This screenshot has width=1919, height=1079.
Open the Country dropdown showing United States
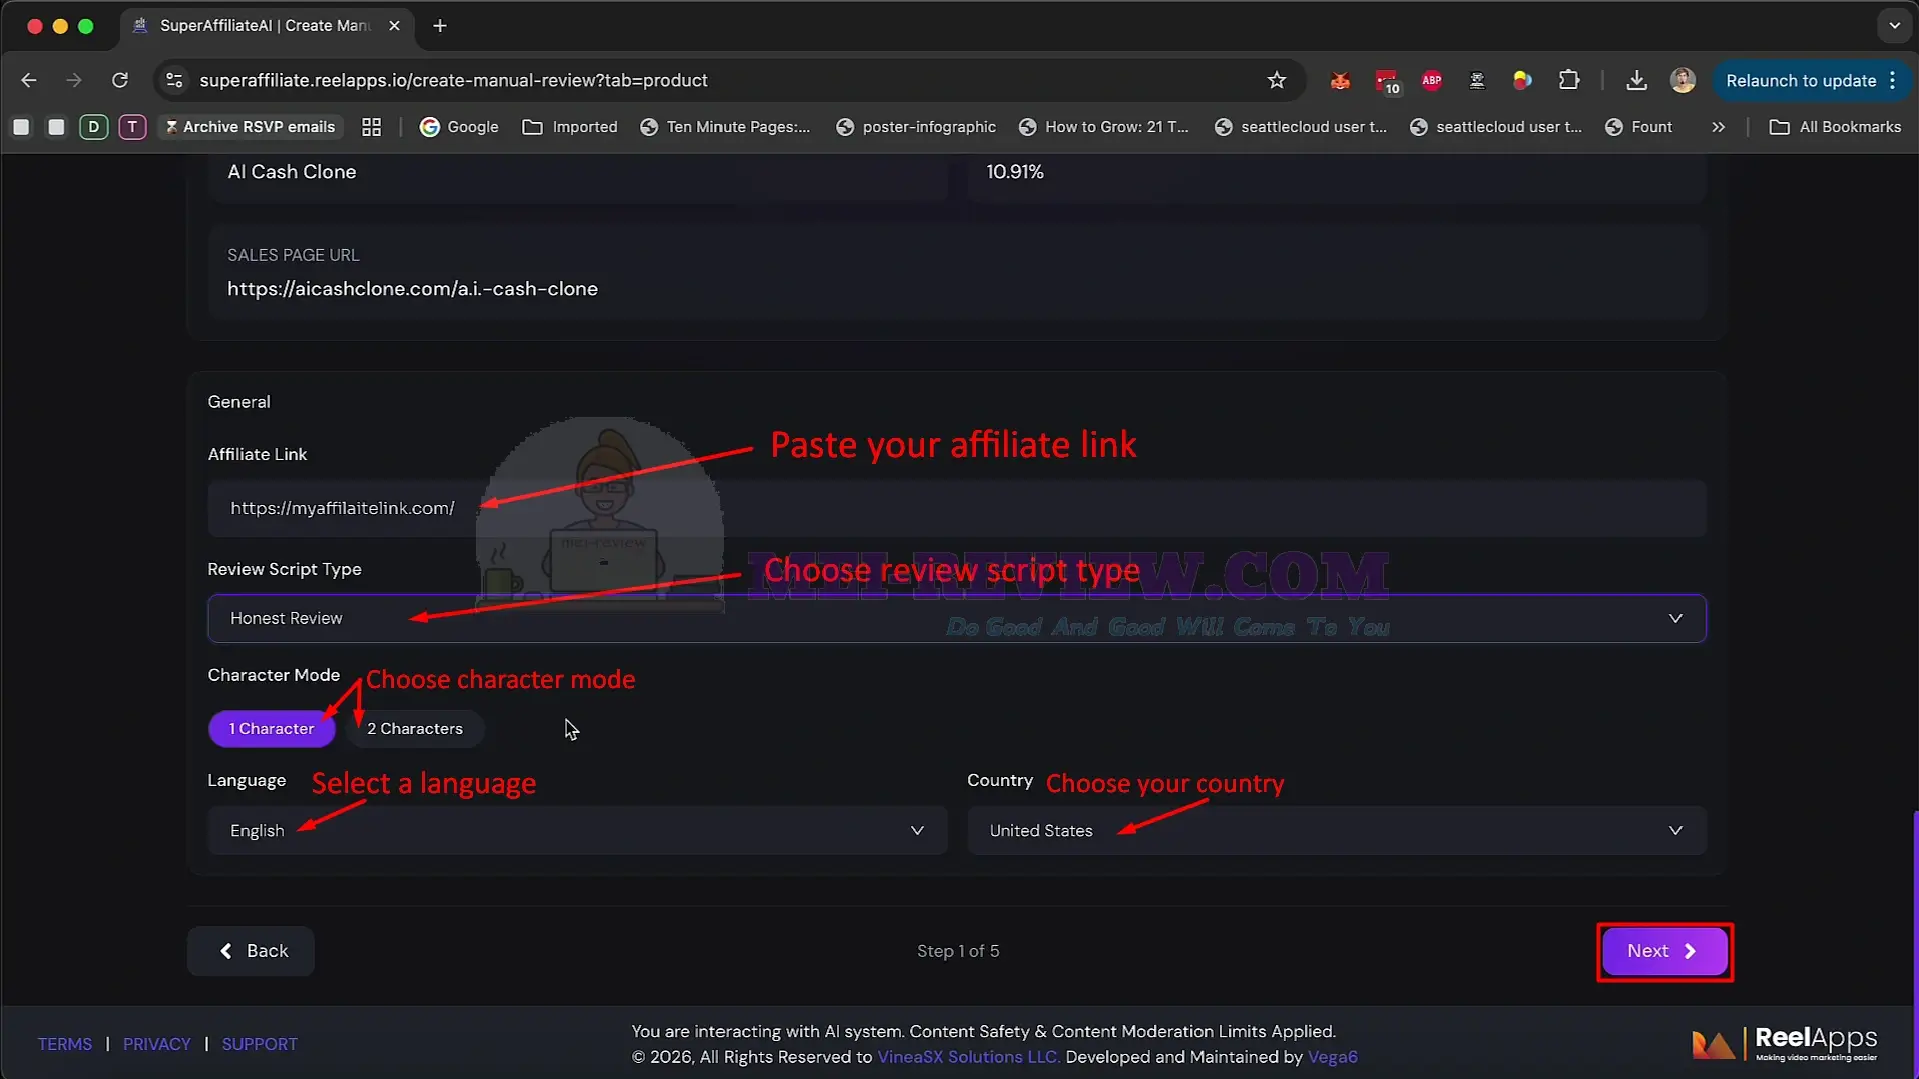[1336, 830]
